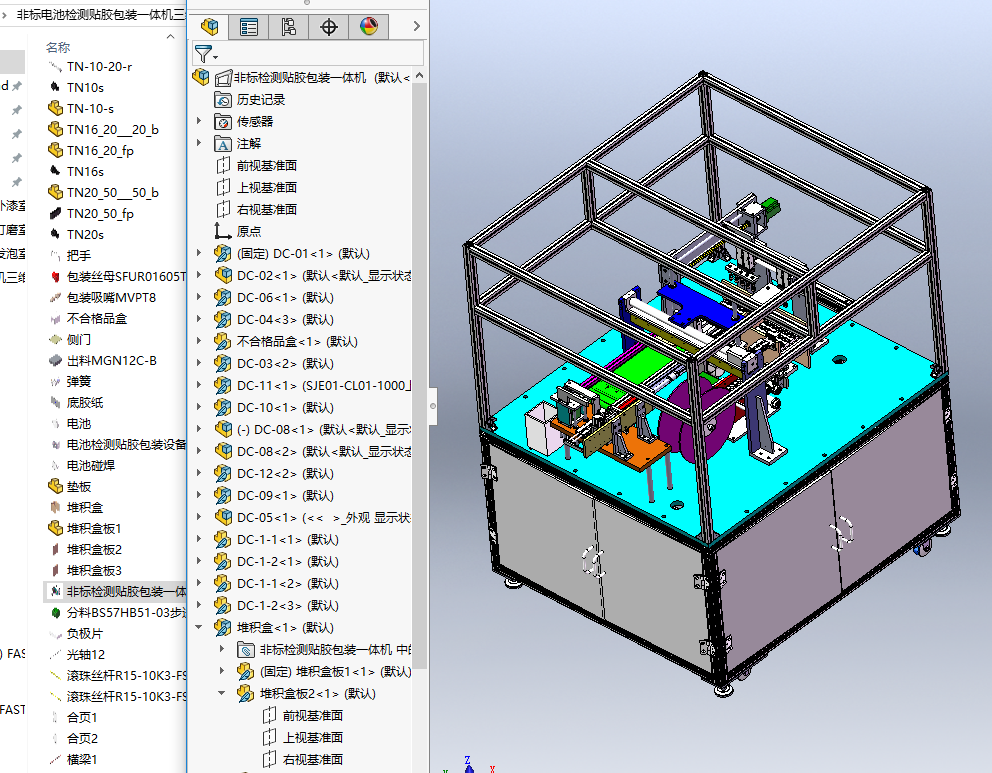Viewport: 992px width, 773px height.
Task: Expand the DC-06<1> subassembly
Action: pyautogui.click(x=199, y=297)
